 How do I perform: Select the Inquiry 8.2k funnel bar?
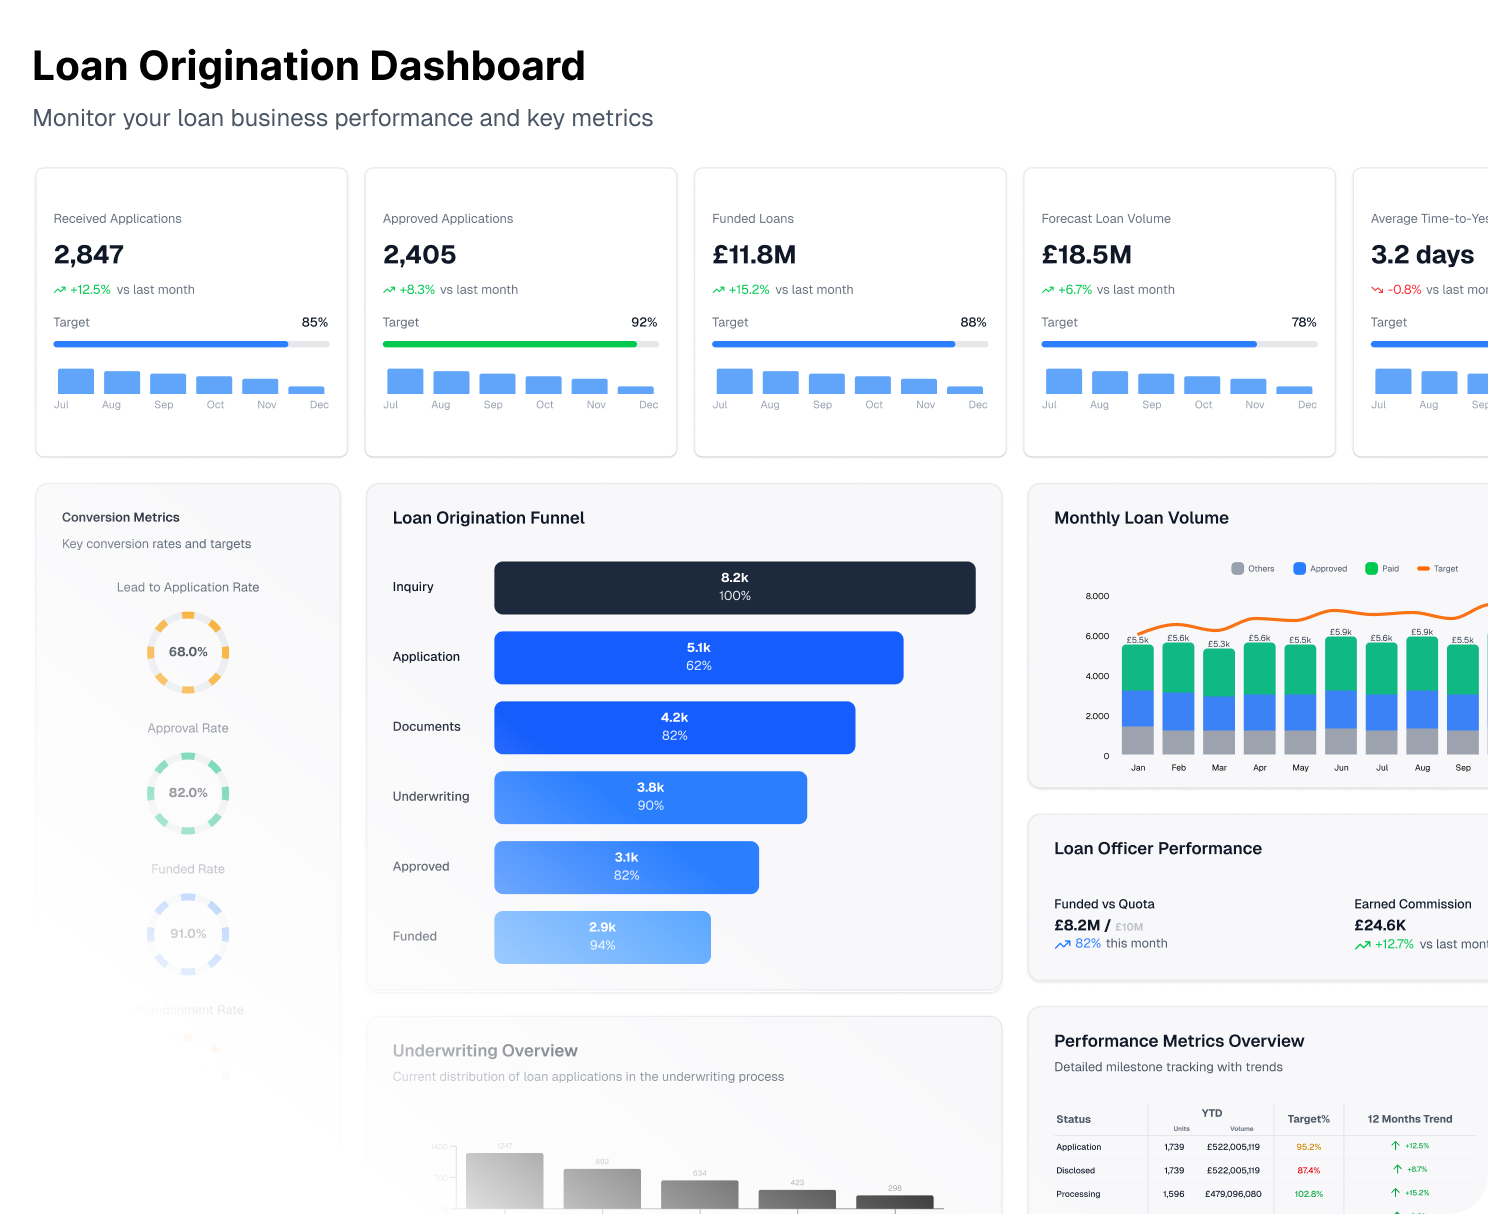point(734,588)
